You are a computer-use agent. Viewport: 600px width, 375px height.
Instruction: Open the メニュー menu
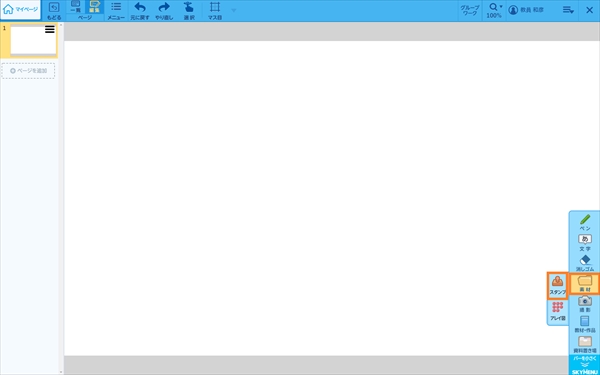(116, 11)
